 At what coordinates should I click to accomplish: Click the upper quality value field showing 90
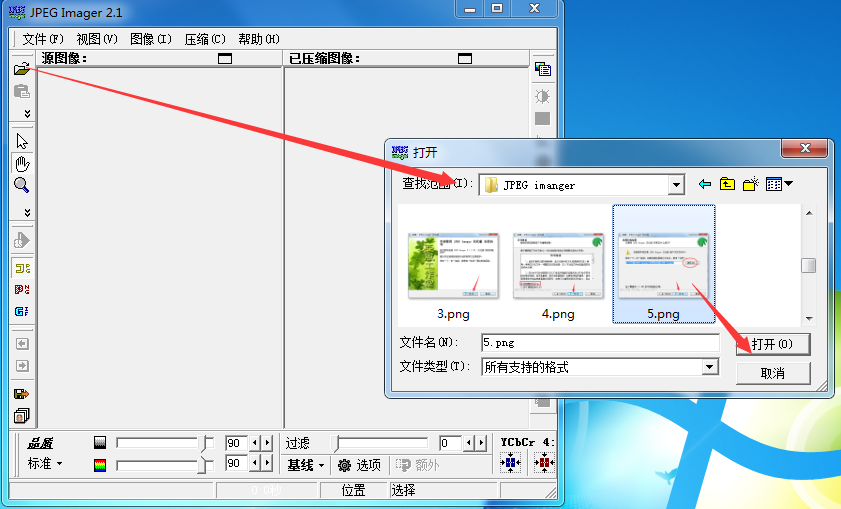click(236, 443)
